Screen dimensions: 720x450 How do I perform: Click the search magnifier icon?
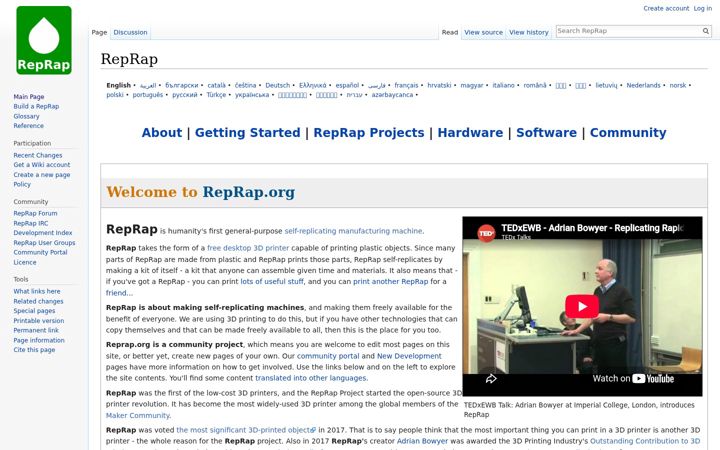[706, 31]
